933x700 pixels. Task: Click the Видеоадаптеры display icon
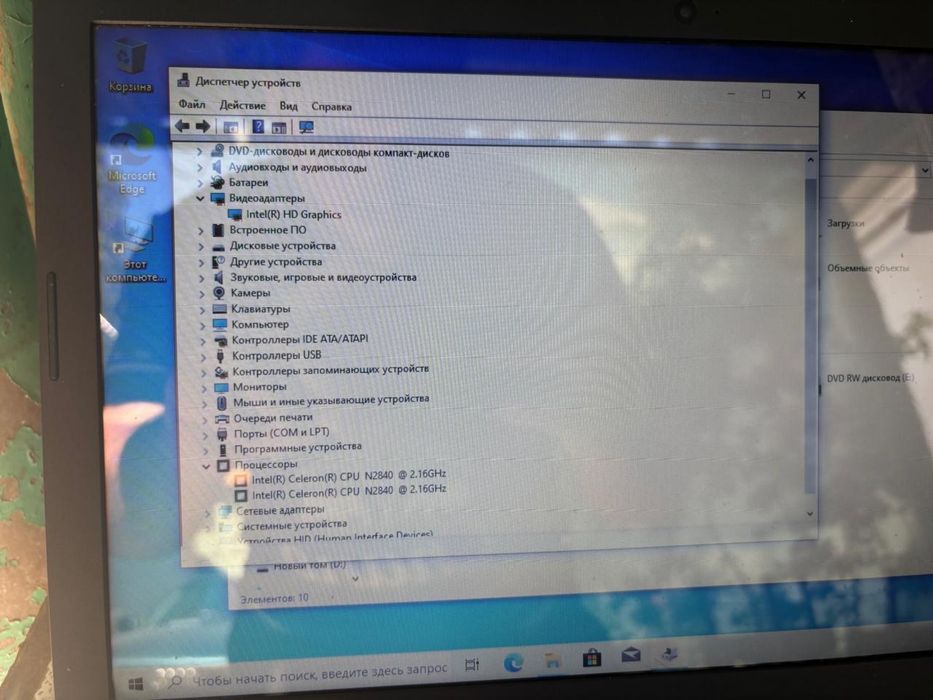218,198
